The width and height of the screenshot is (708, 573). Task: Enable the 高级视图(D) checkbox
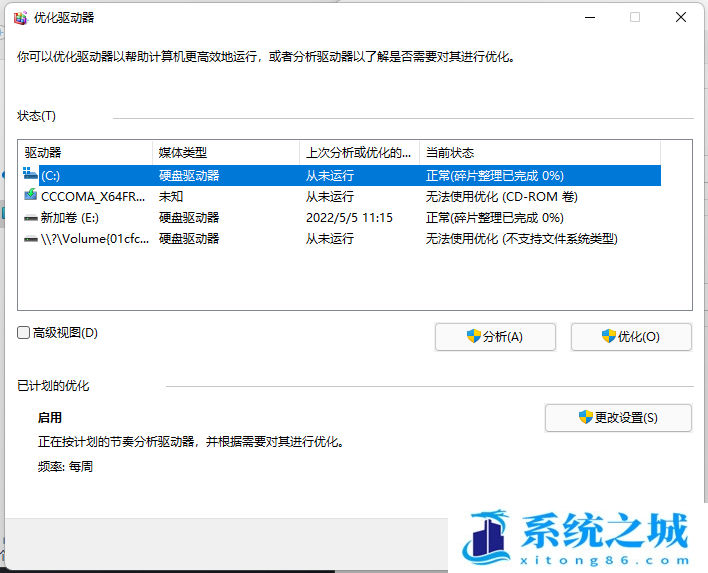[x=24, y=333]
